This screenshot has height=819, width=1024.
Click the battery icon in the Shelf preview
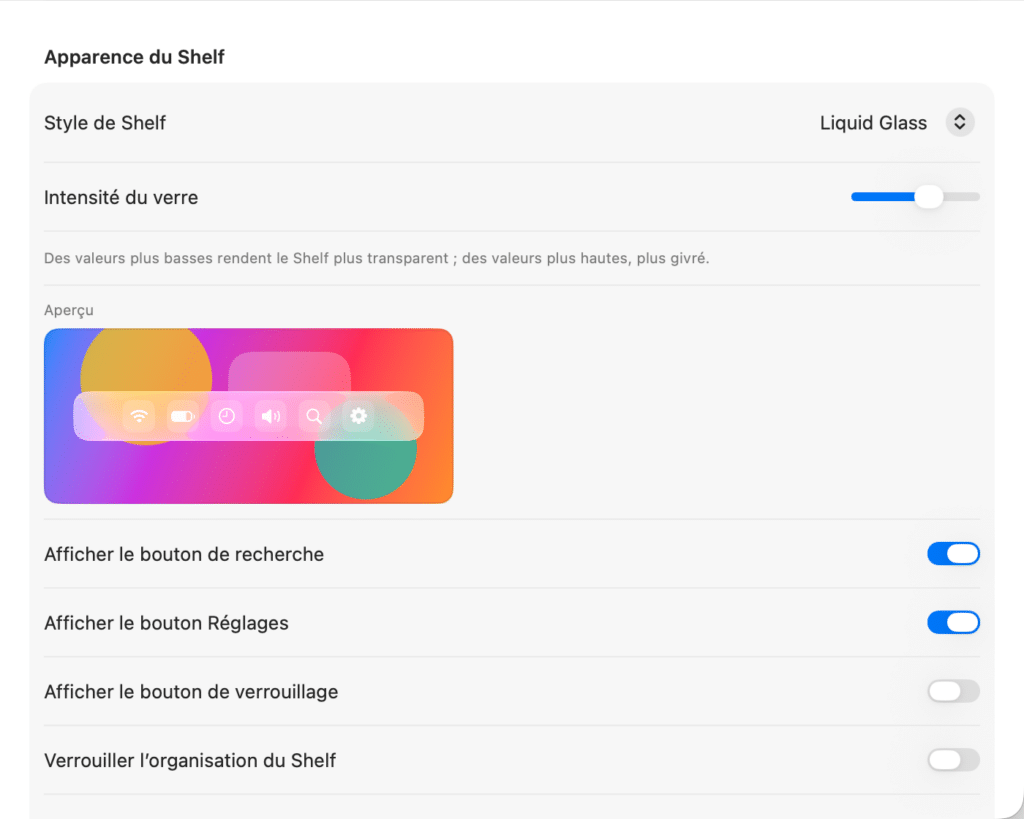183,416
